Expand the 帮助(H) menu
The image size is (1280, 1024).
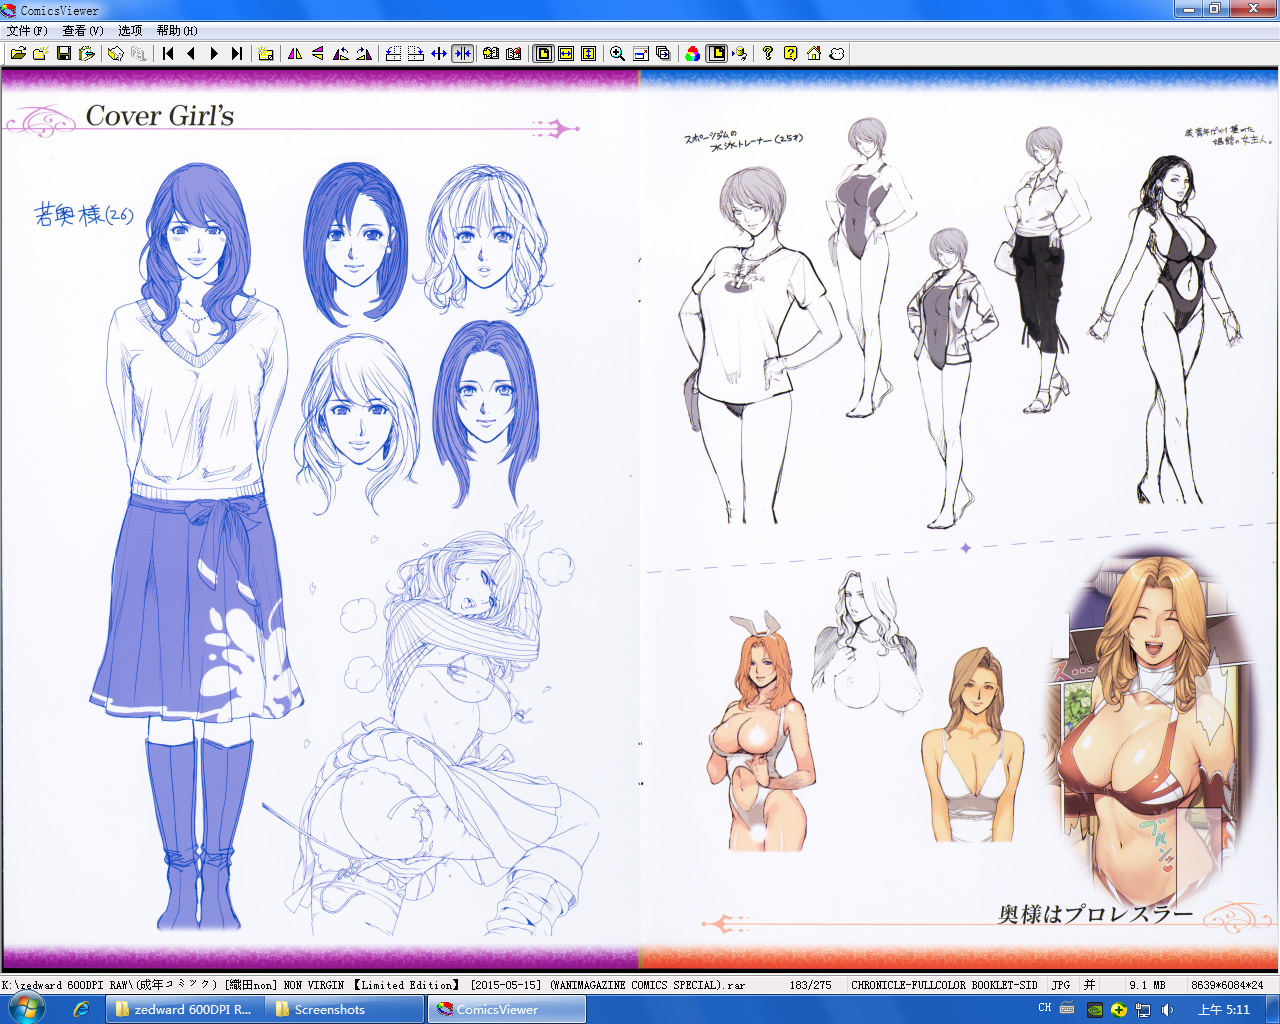coord(177,31)
